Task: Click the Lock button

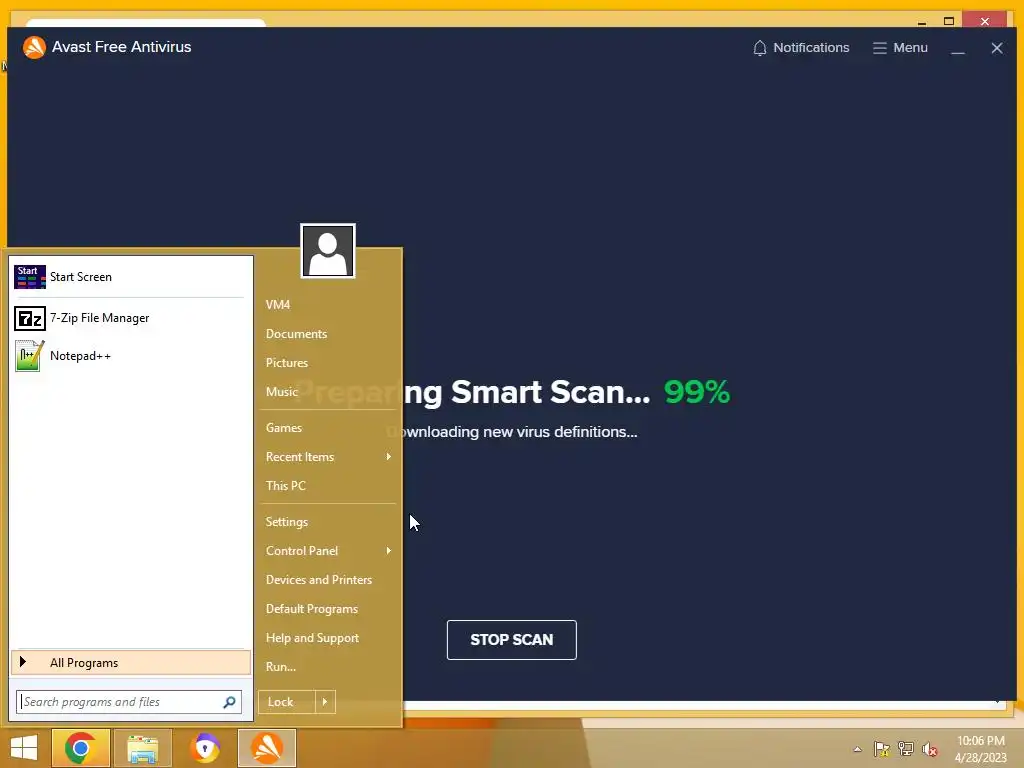Action: pyautogui.click(x=286, y=702)
